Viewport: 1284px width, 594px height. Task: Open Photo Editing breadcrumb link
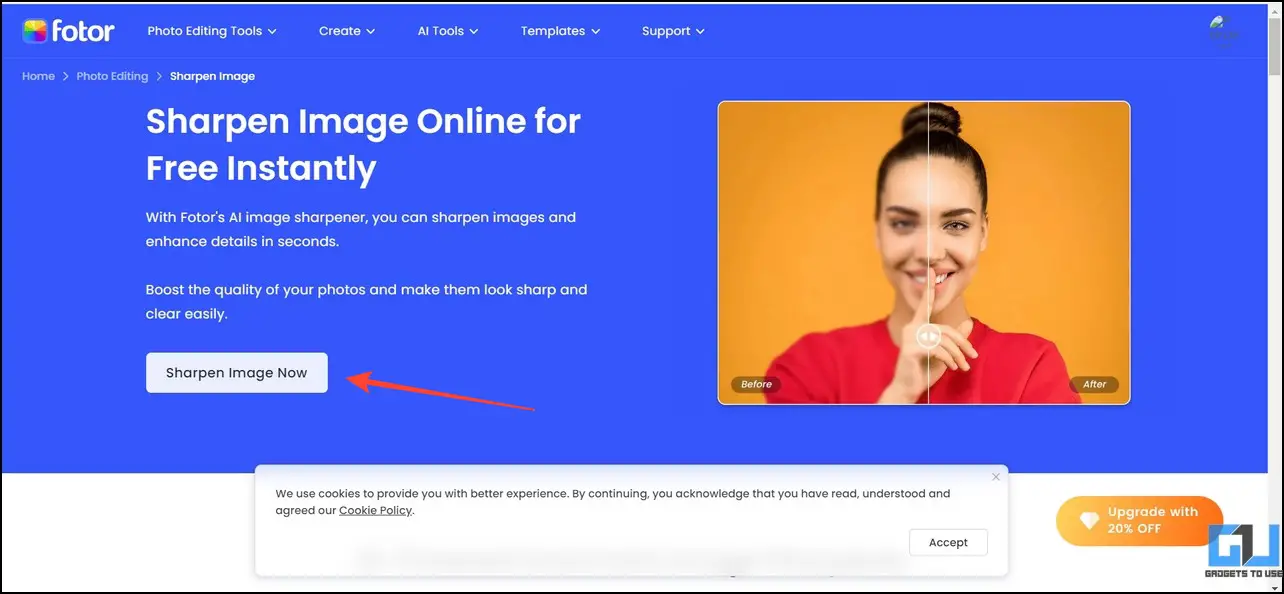(x=112, y=76)
